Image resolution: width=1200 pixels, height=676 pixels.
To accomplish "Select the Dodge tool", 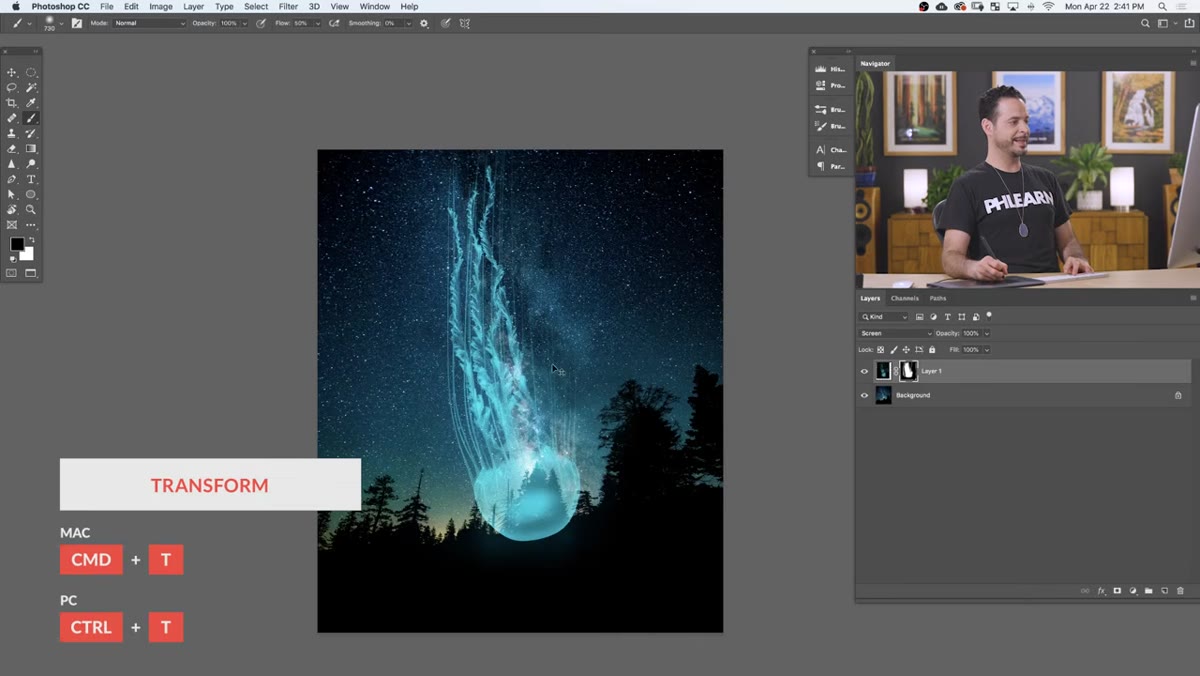I will pyautogui.click(x=31, y=164).
